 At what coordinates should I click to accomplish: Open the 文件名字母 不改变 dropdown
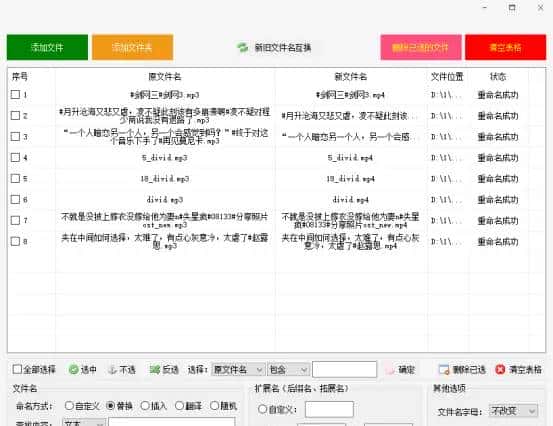pyautogui.click(x=513, y=411)
